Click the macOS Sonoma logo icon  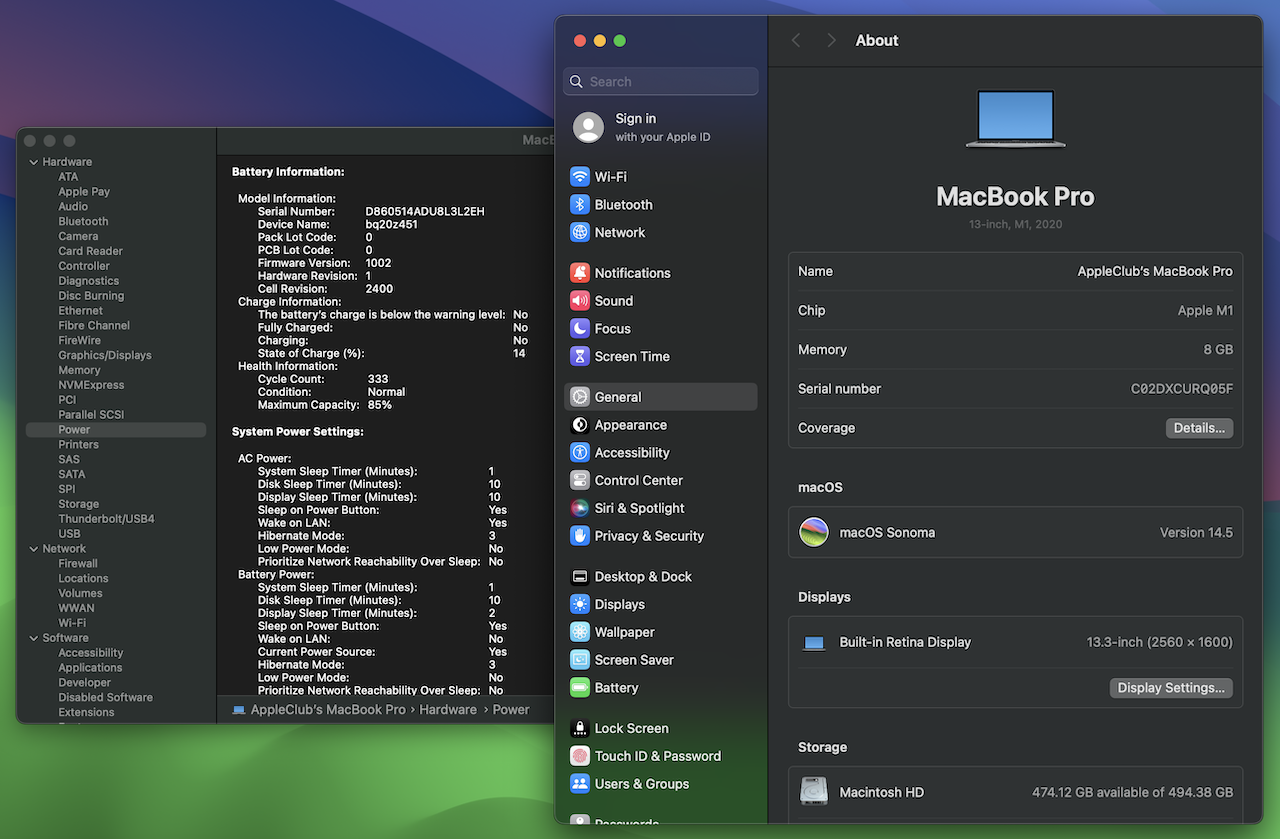tap(814, 532)
